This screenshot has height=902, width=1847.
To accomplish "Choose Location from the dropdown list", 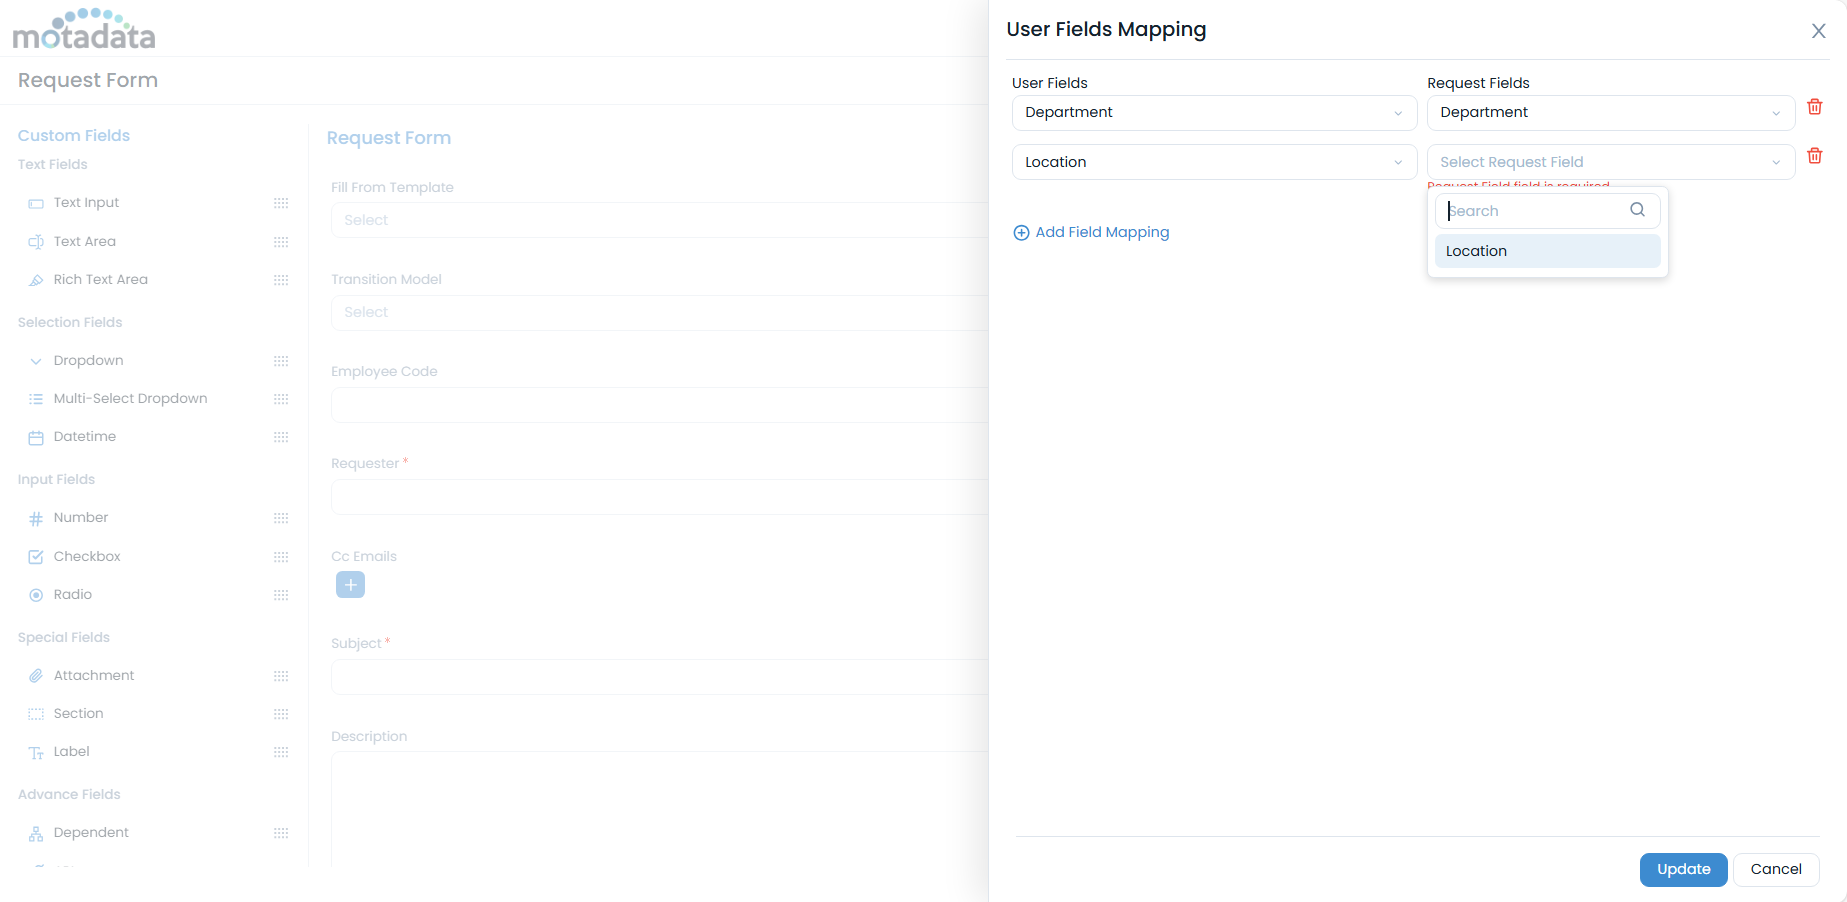I will 1546,251.
